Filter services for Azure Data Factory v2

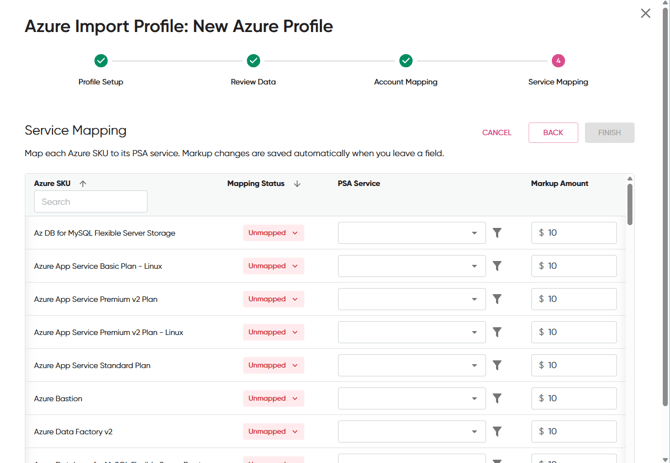(x=497, y=431)
